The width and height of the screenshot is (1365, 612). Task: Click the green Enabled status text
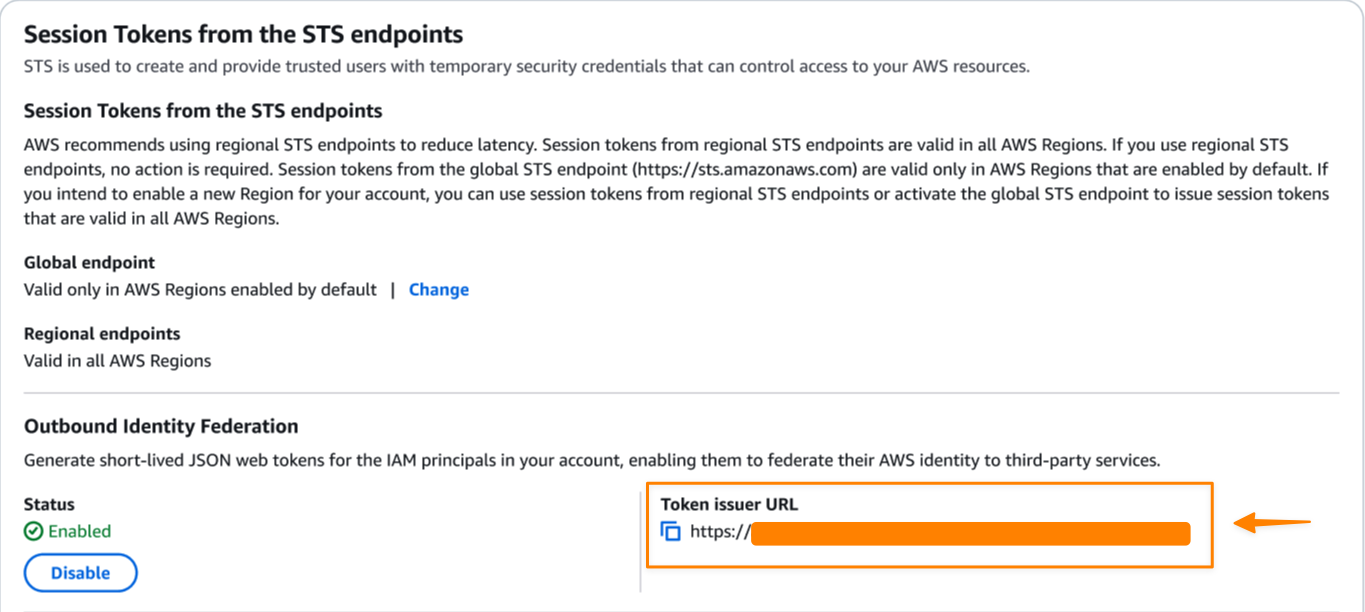click(79, 532)
